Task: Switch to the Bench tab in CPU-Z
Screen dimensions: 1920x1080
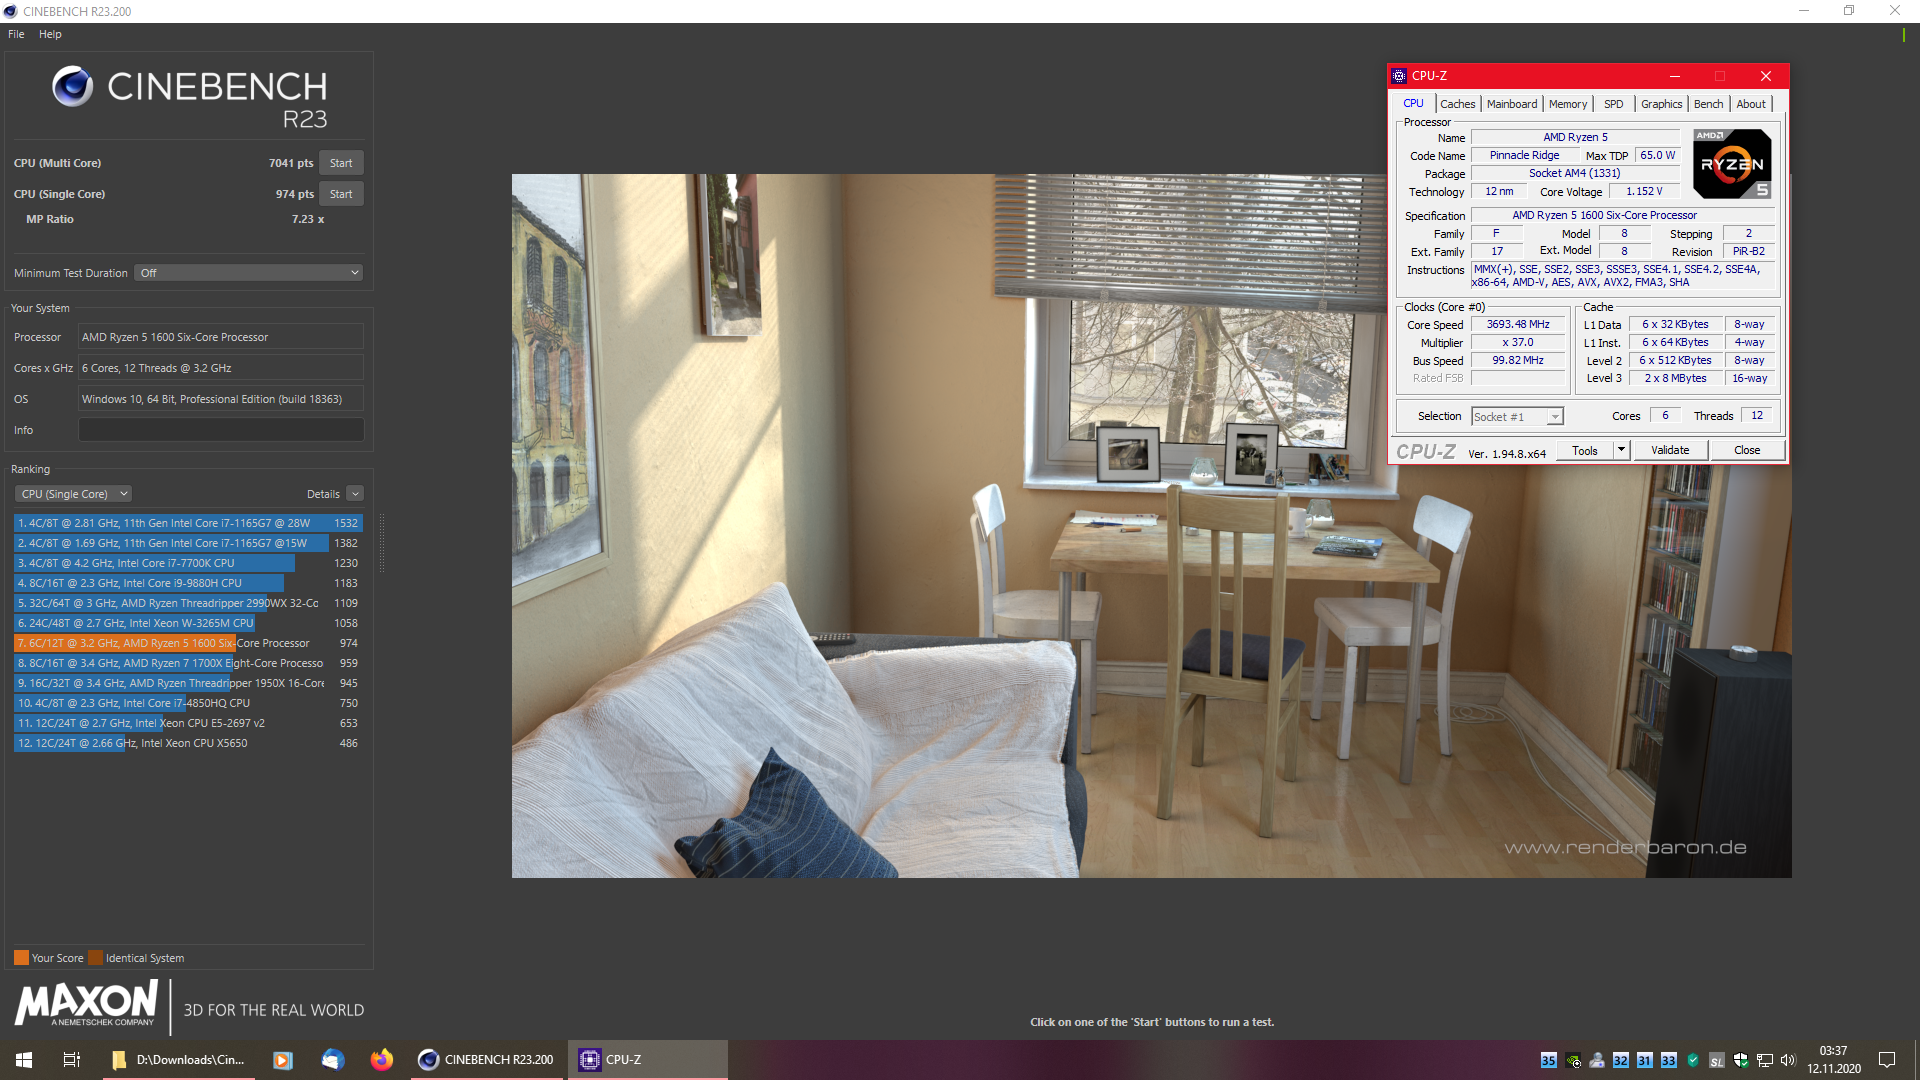Action: (1708, 104)
